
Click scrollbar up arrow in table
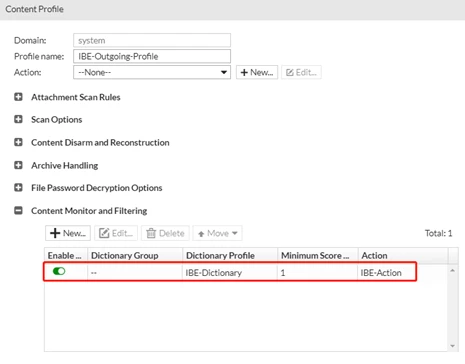point(452,270)
